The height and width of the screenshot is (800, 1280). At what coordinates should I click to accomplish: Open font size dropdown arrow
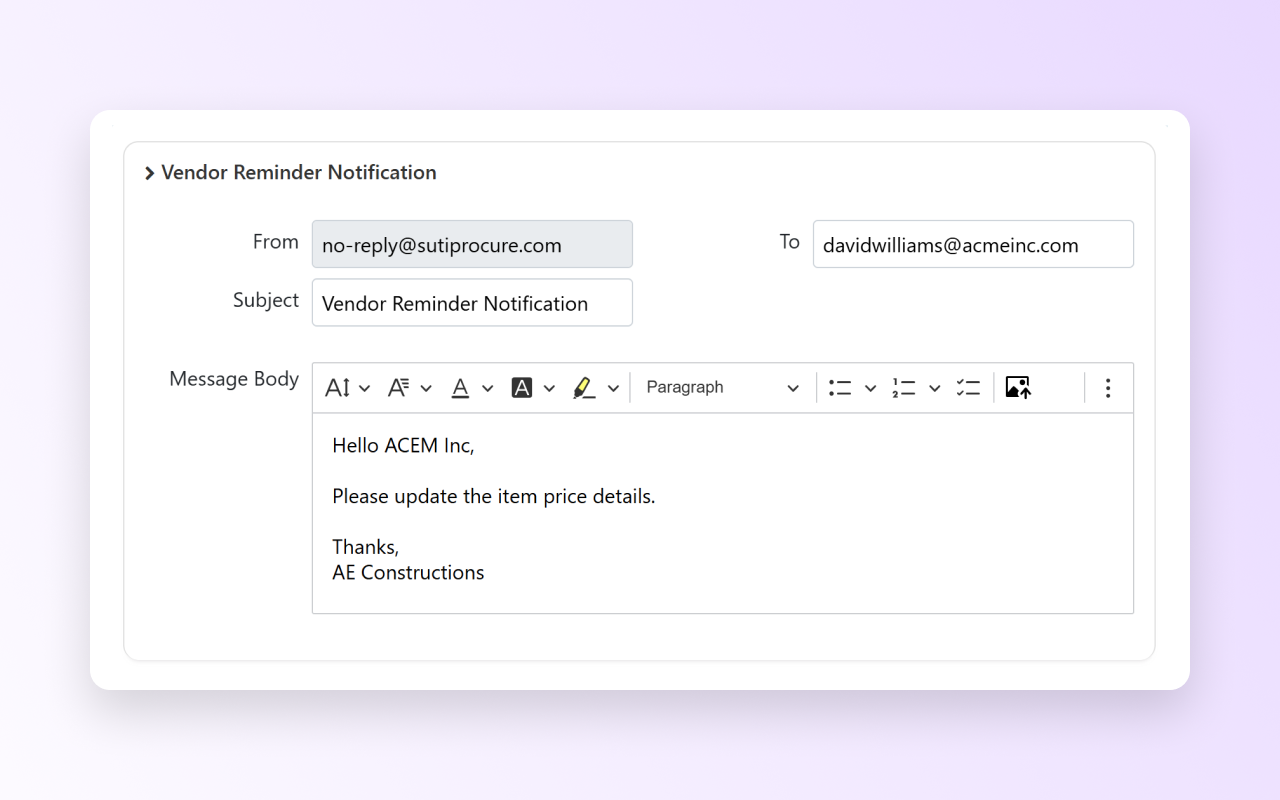coord(365,388)
